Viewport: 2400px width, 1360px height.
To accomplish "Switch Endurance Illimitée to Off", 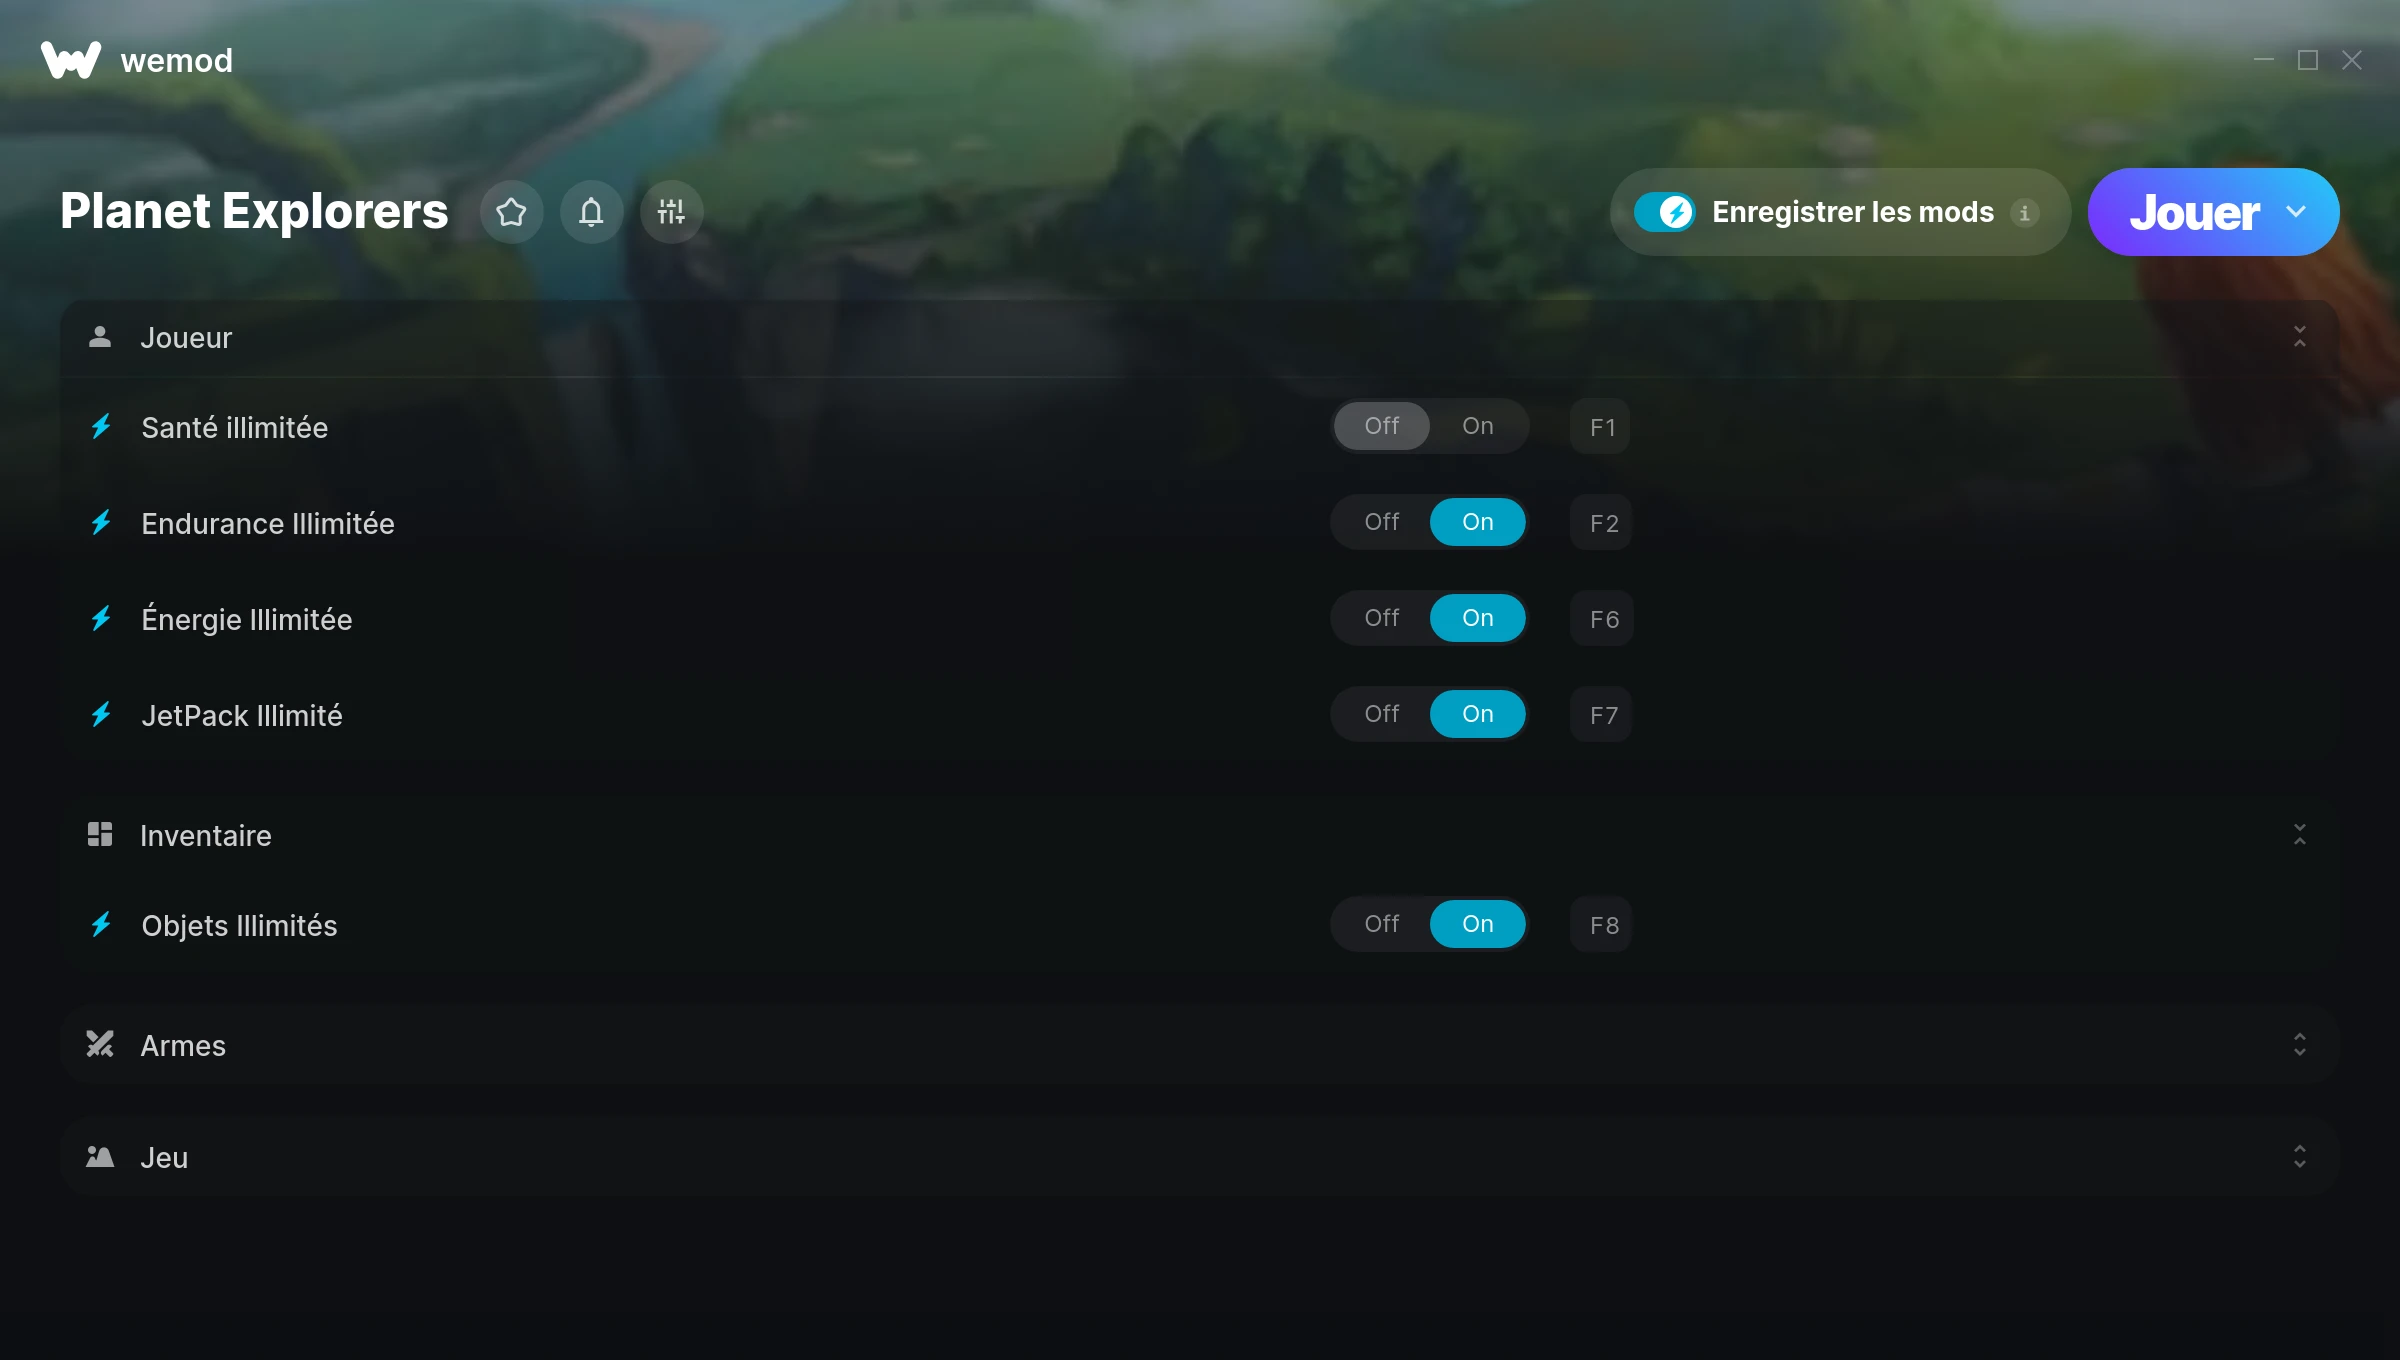I will [x=1382, y=522].
